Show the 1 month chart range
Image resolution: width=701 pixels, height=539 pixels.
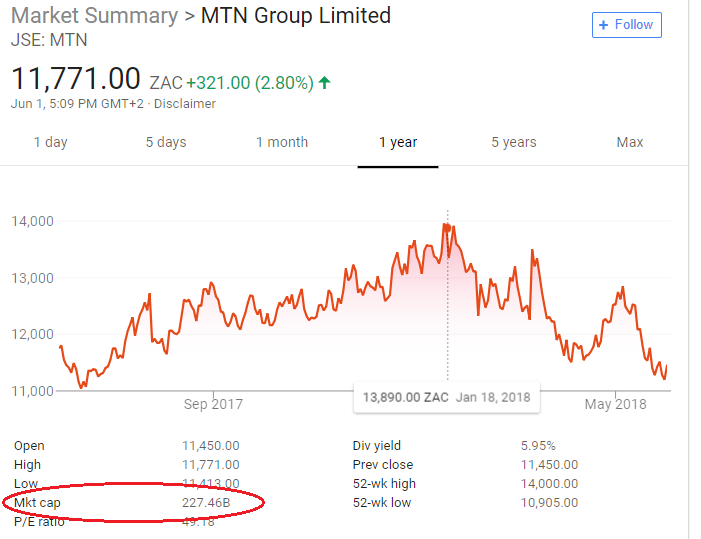[x=282, y=142]
